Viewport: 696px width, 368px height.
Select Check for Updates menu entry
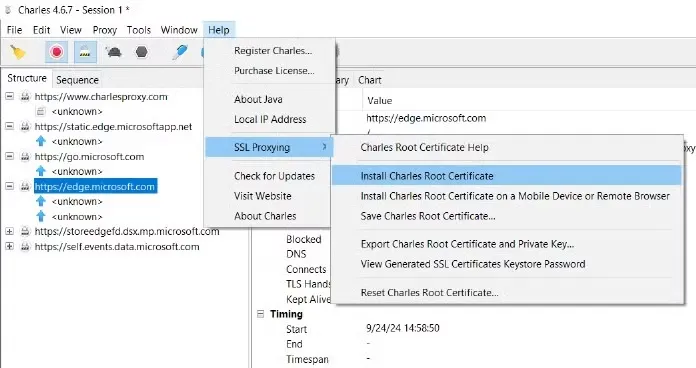click(x=269, y=176)
